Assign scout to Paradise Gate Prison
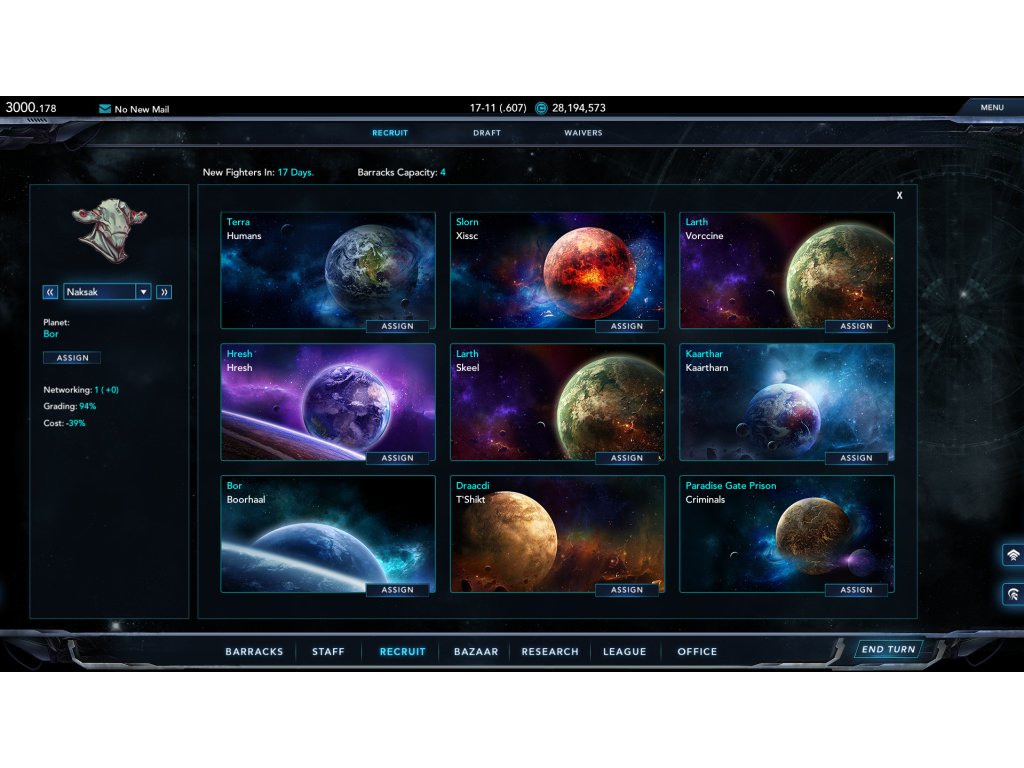 [x=856, y=590]
